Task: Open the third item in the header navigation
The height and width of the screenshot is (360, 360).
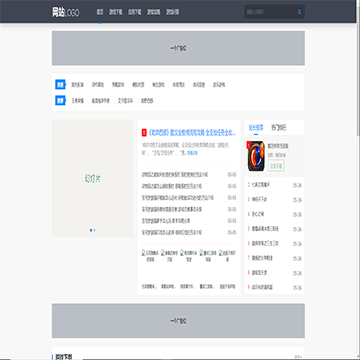Action: pos(135,12)
